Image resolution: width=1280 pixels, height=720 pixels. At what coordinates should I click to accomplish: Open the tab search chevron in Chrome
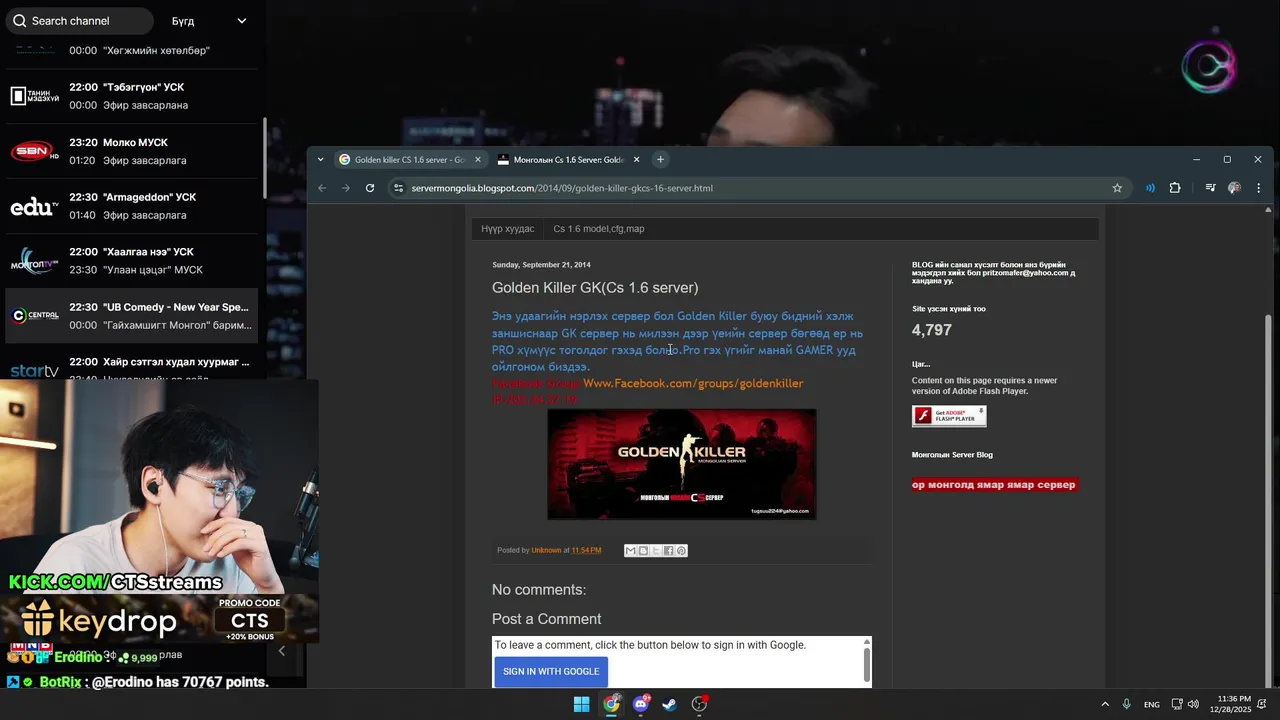(x=320, y=159)
